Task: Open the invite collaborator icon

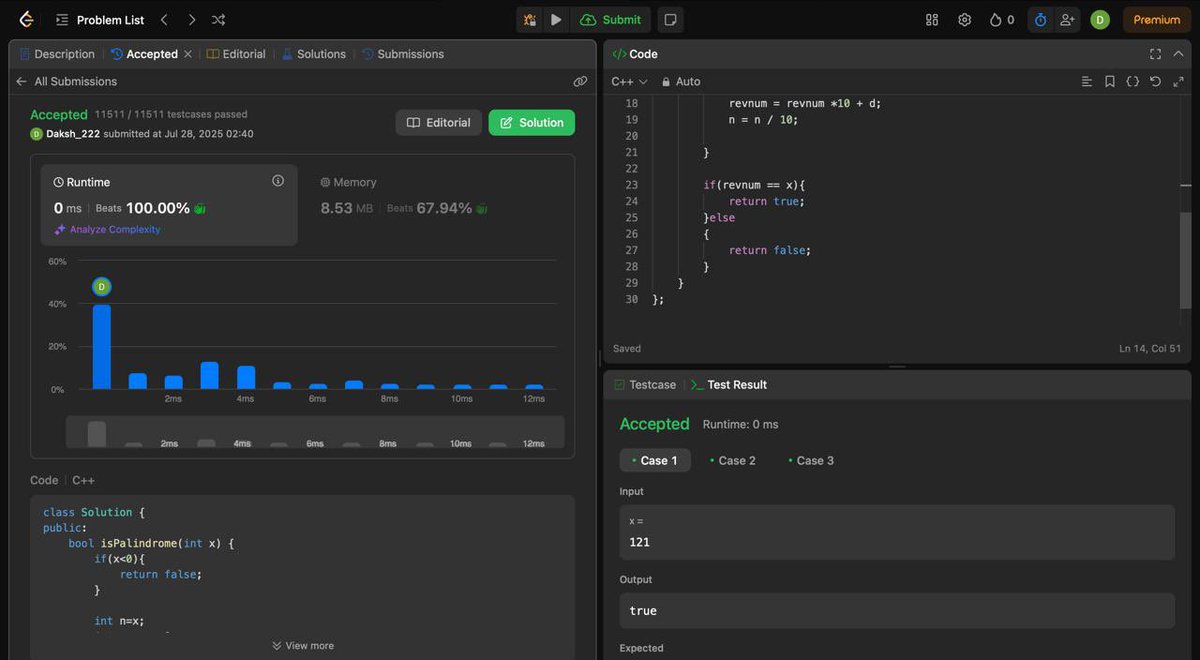Action: (x=1067, y=20)
